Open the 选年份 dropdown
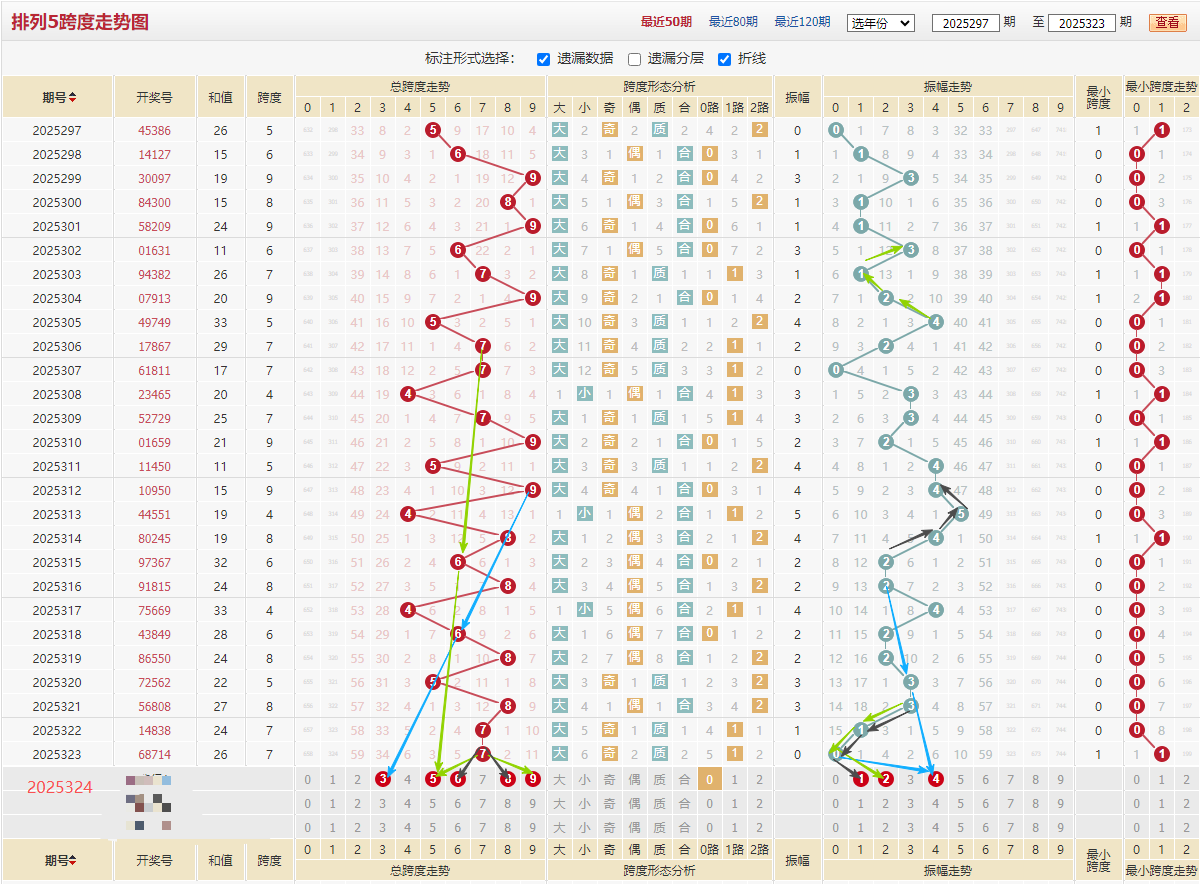Image resolution: width=1200 pixels, height=884 pixels. click(881, 22)
